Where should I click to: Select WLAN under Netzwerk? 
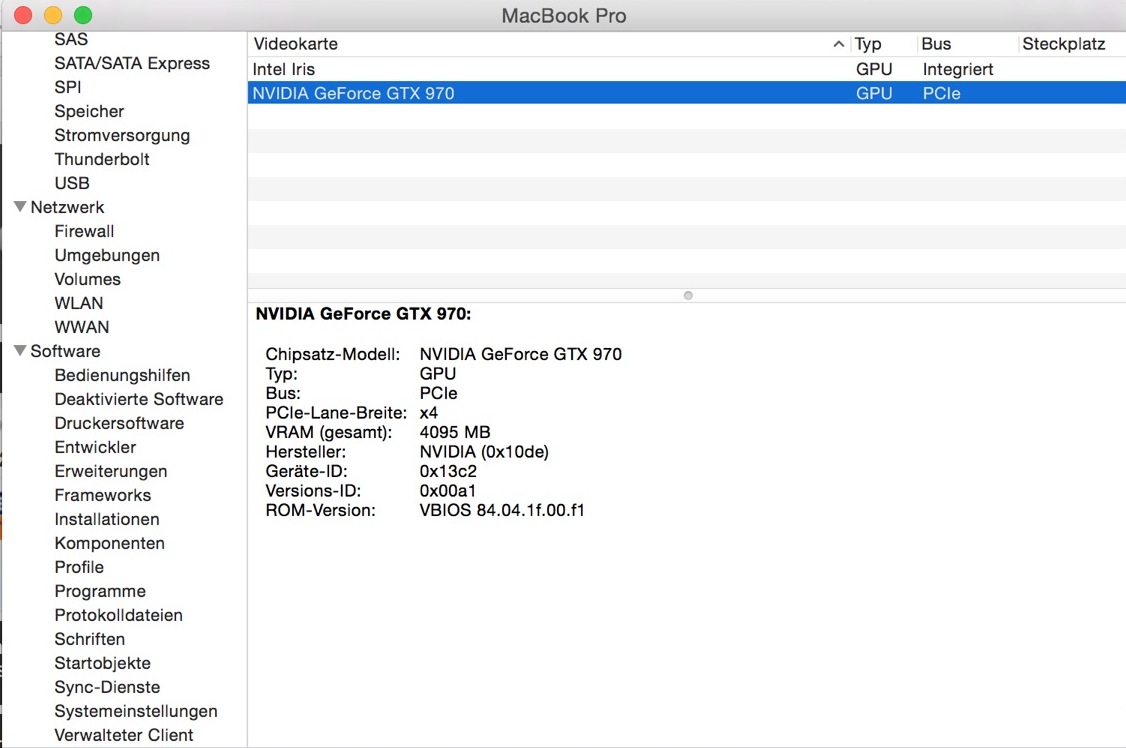click(x=79, y=303)
